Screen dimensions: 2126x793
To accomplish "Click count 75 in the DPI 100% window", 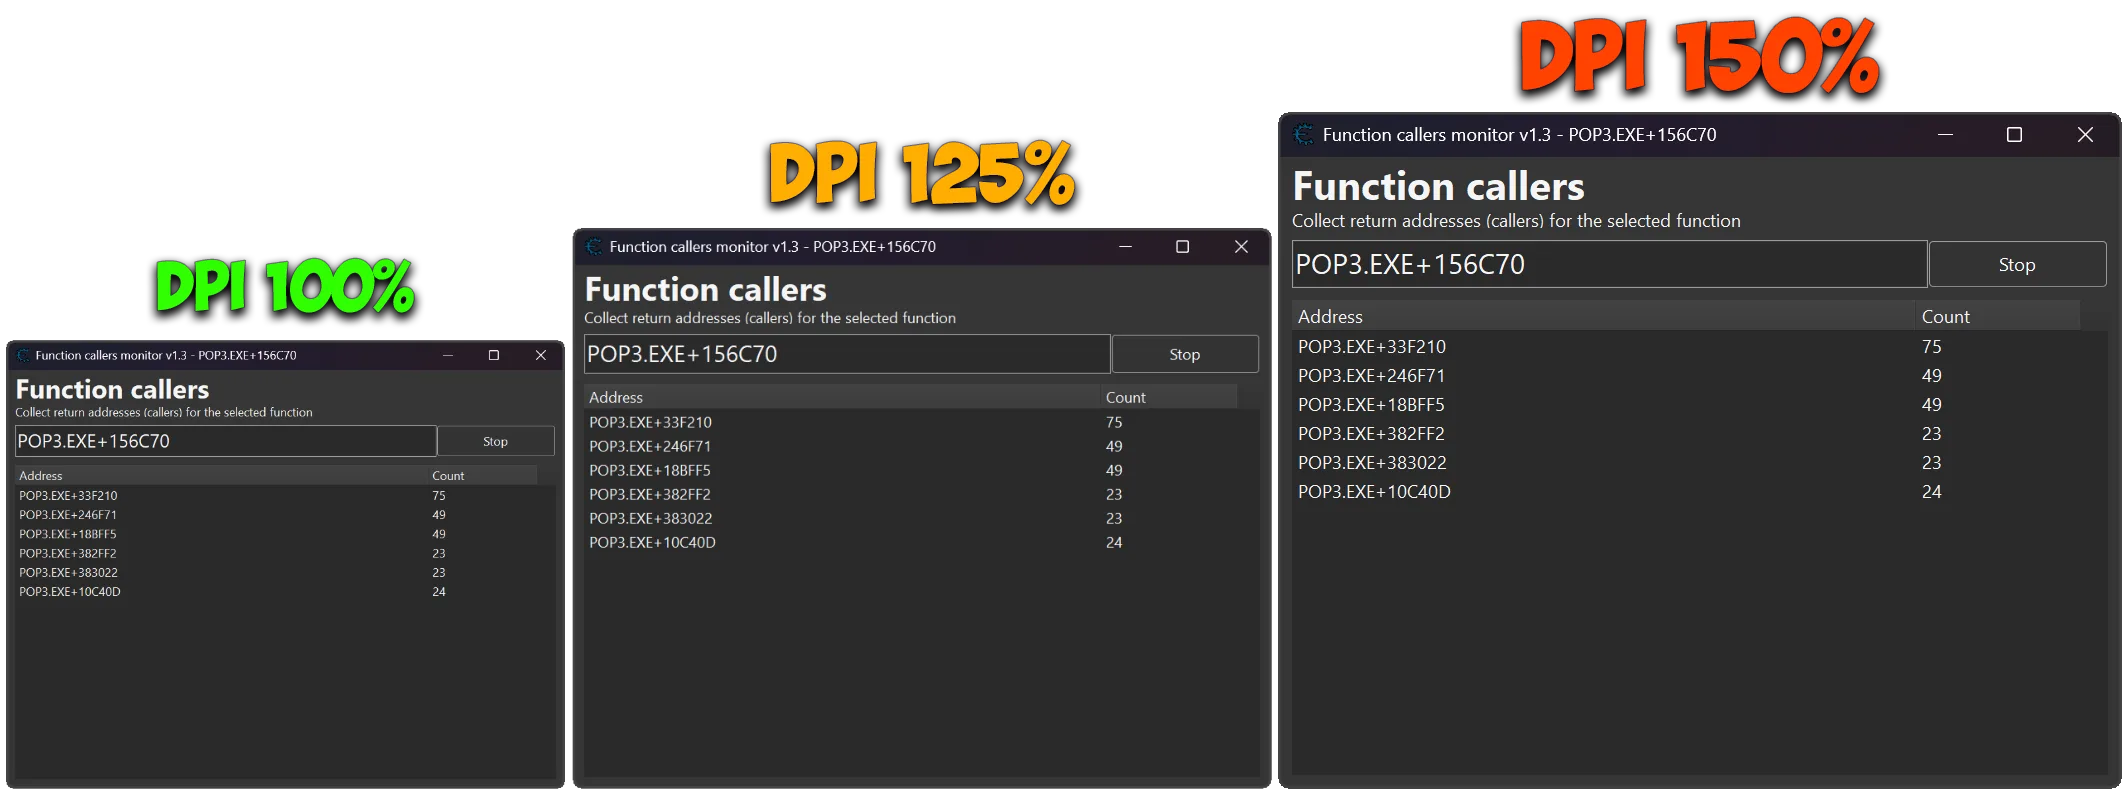I will point(439,495).
